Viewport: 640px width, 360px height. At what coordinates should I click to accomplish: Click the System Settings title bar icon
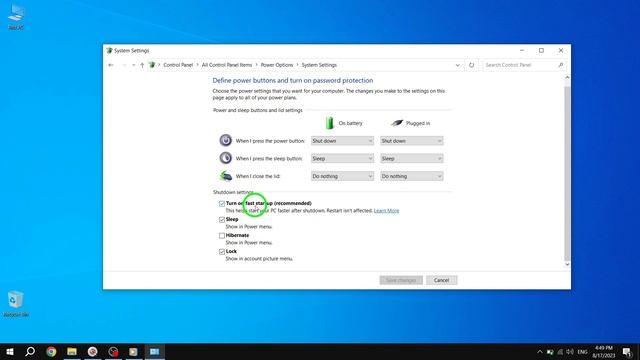pyautogui.click(x=109, y=51)
